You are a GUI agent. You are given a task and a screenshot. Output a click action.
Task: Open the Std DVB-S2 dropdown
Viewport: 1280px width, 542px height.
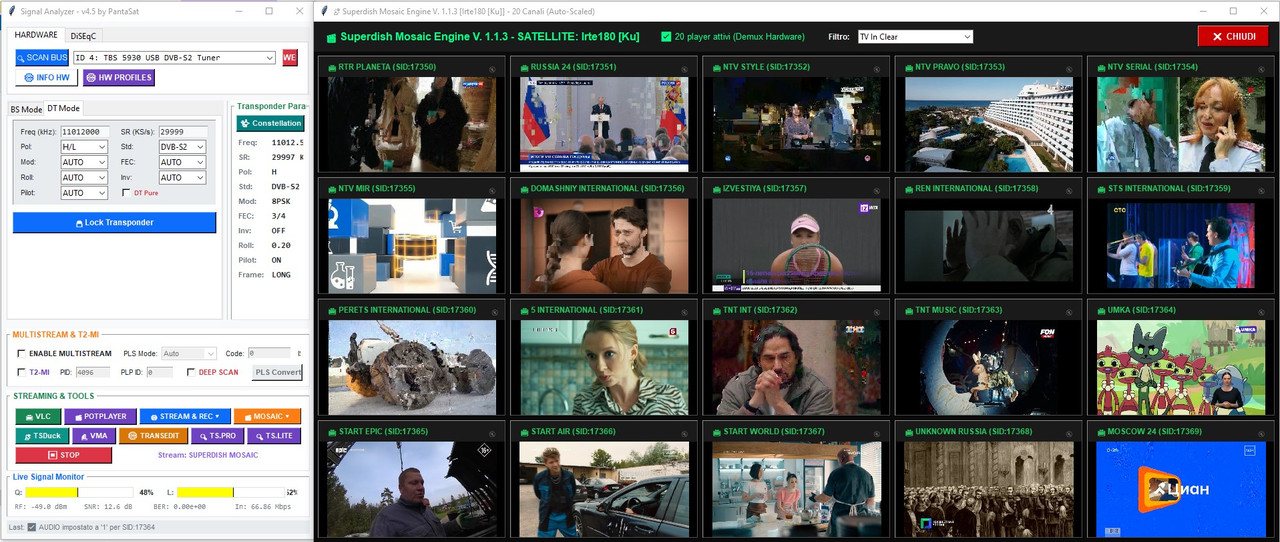coord(183,147)
